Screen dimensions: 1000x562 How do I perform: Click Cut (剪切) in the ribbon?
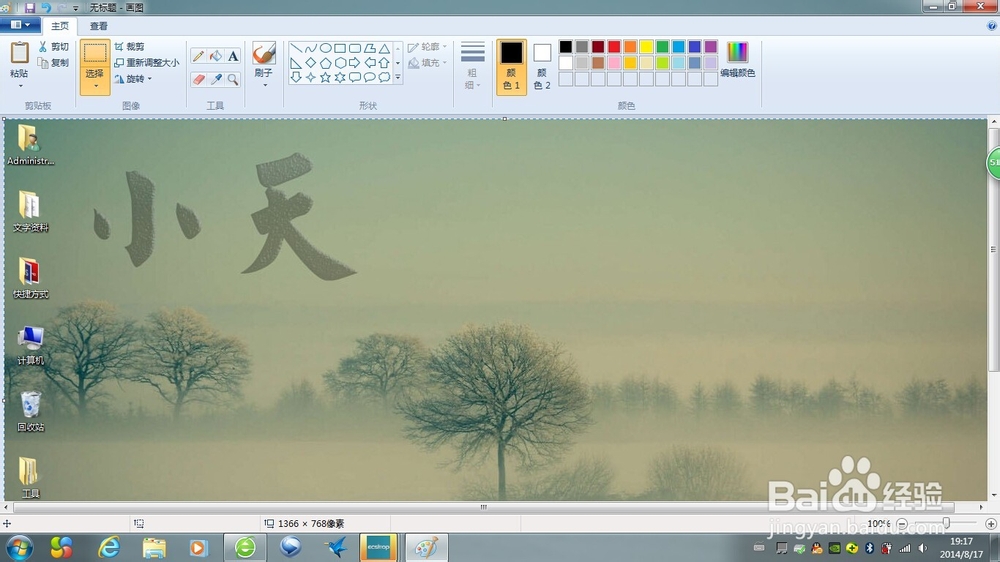[54, 47]
